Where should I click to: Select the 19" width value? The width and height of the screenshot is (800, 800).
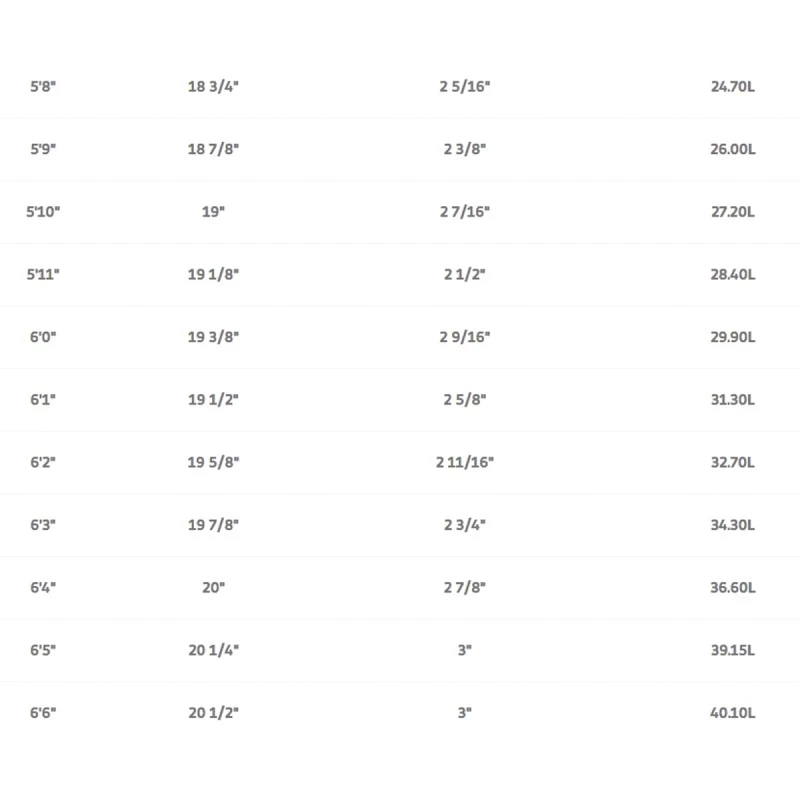(x=213, y=212)
